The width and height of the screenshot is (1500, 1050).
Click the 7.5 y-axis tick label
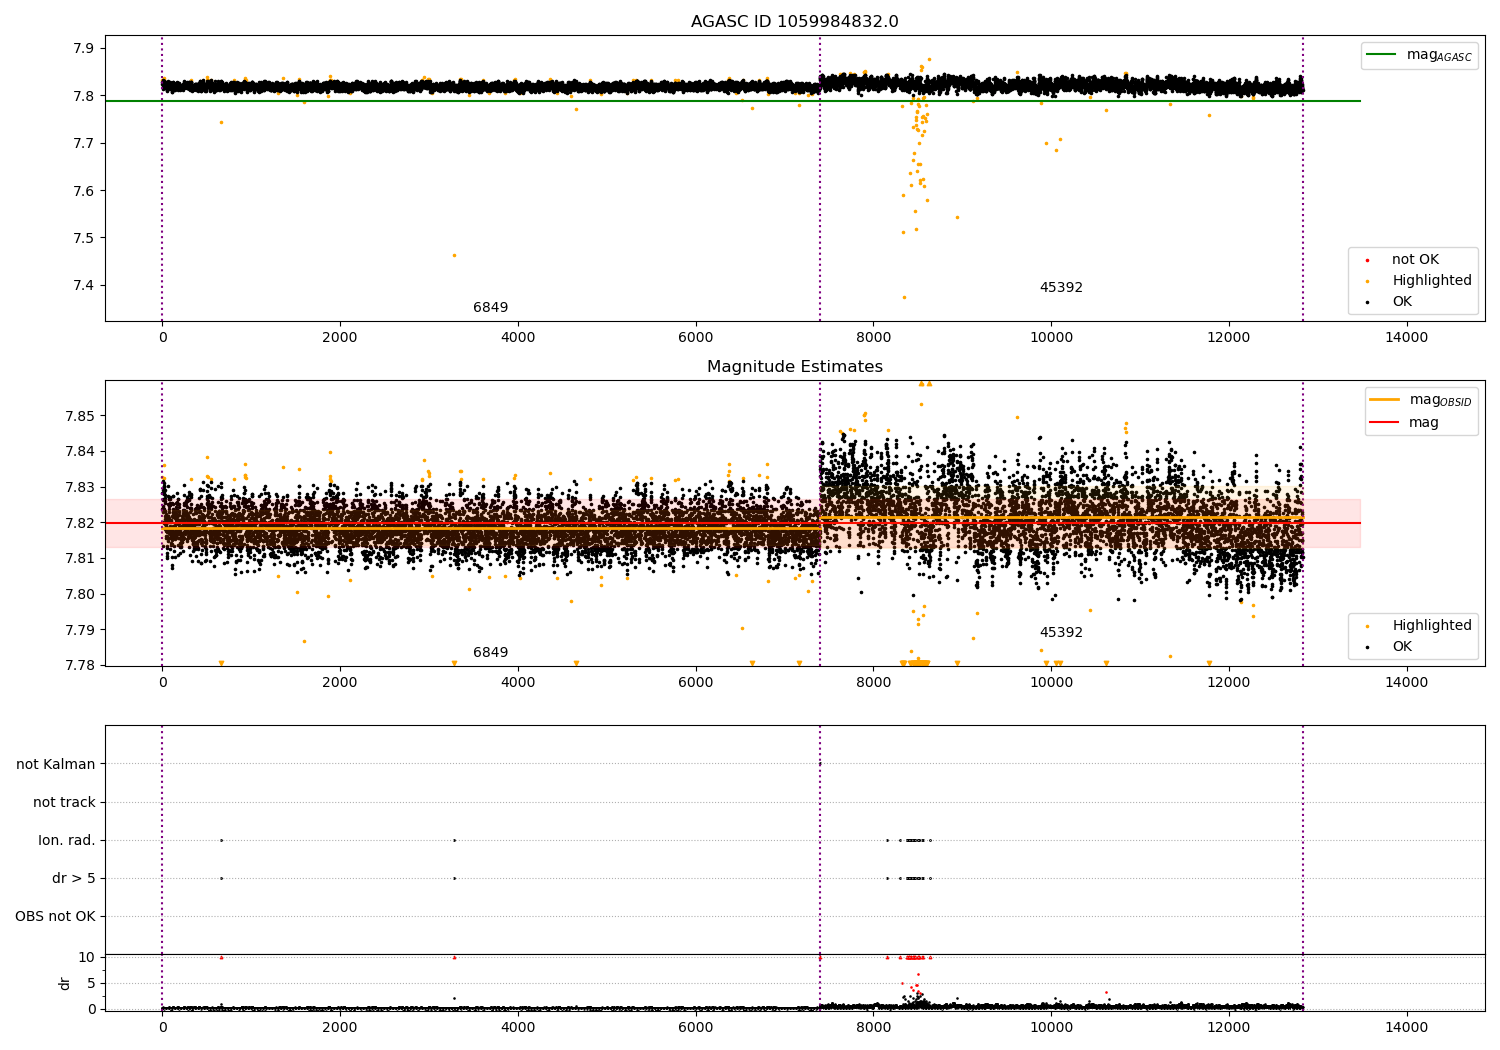click(x=84, y=238)
